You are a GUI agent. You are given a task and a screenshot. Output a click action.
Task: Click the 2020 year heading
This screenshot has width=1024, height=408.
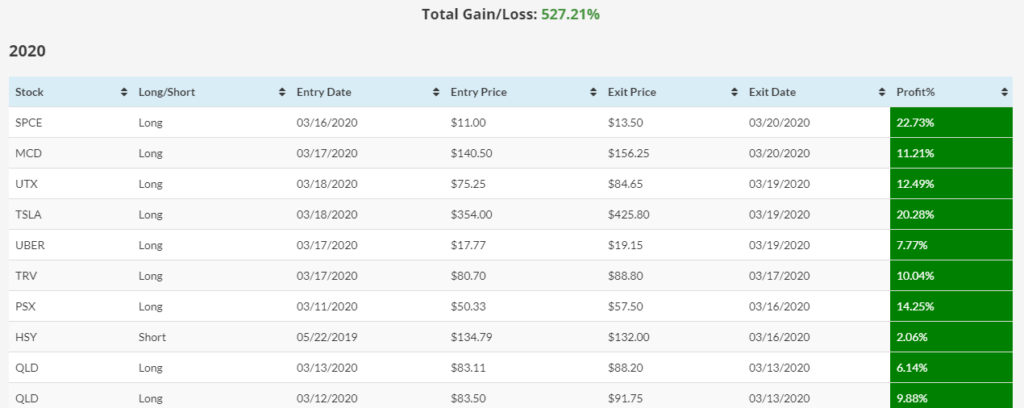[x=27, y=51]
